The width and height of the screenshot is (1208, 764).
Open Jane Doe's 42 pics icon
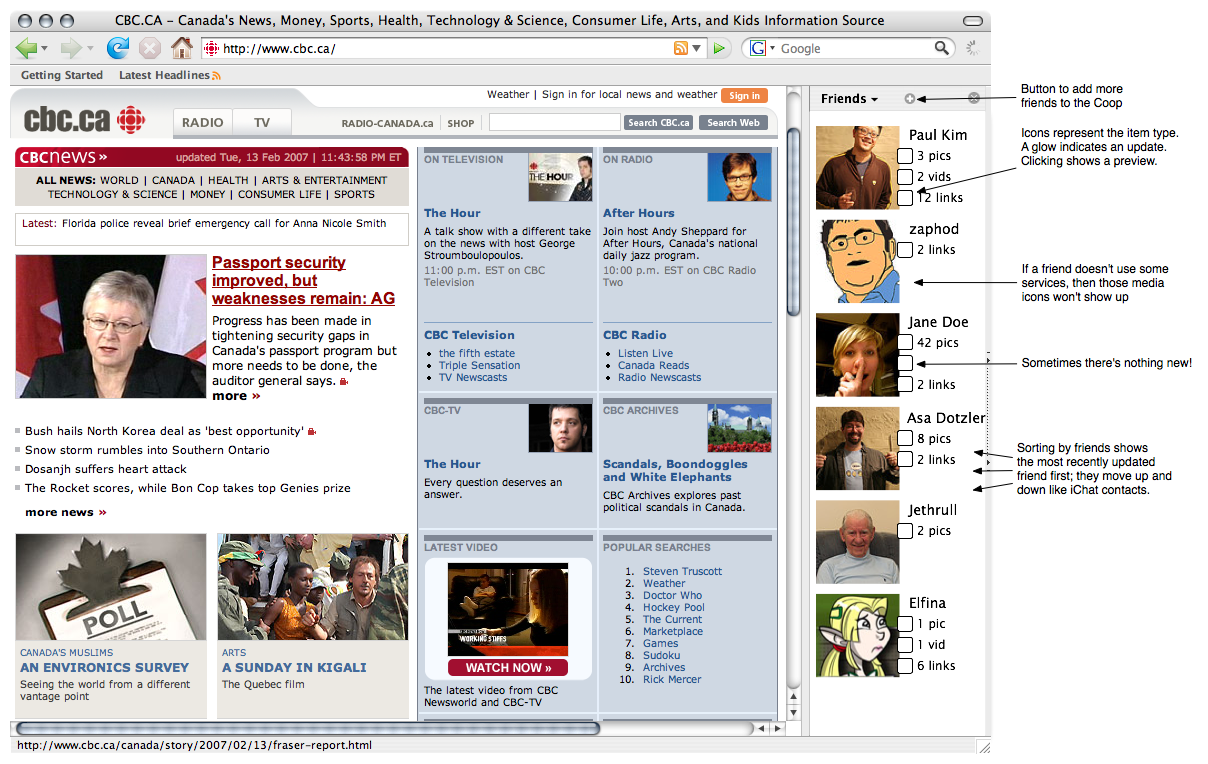click(905, 343)
